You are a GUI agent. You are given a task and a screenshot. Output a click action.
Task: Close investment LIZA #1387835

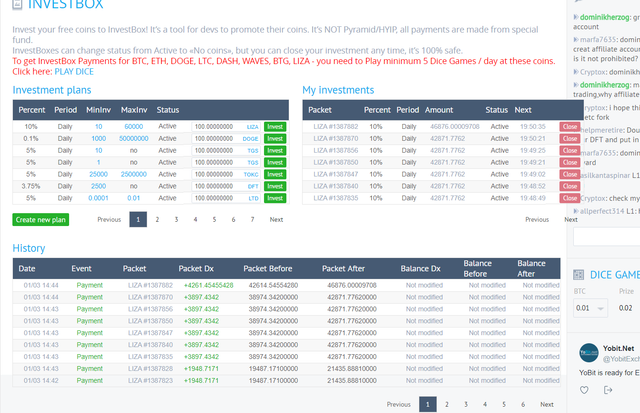tap(569, 198)
